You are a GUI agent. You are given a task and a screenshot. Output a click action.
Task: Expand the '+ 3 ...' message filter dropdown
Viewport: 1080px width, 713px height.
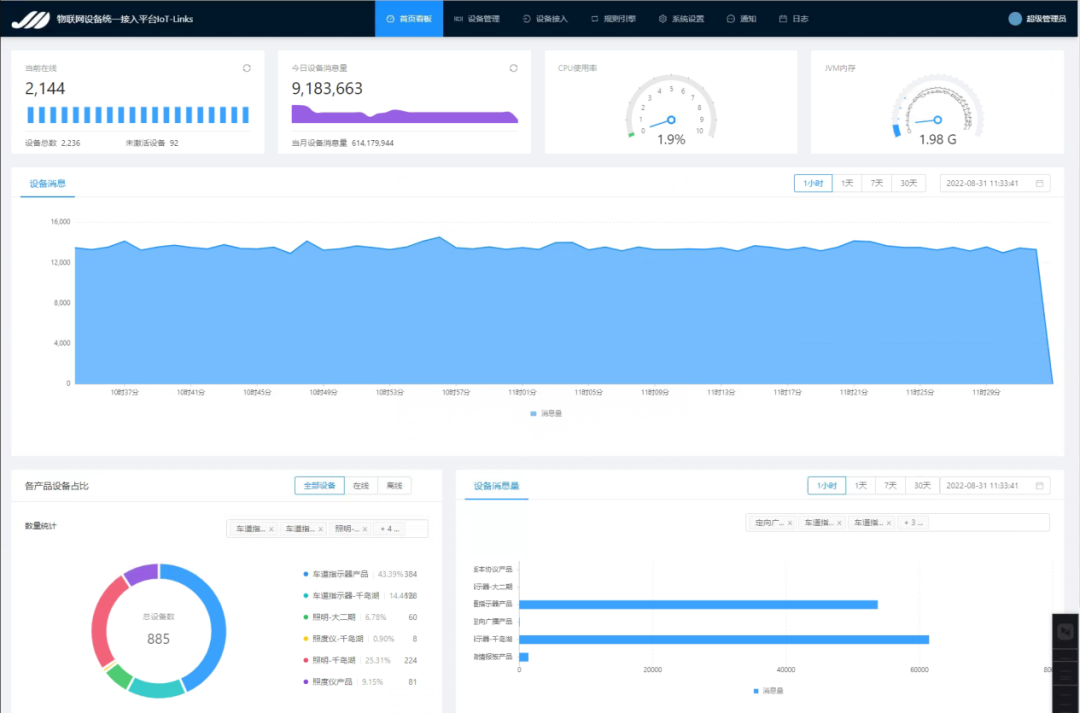coord(915,522)
